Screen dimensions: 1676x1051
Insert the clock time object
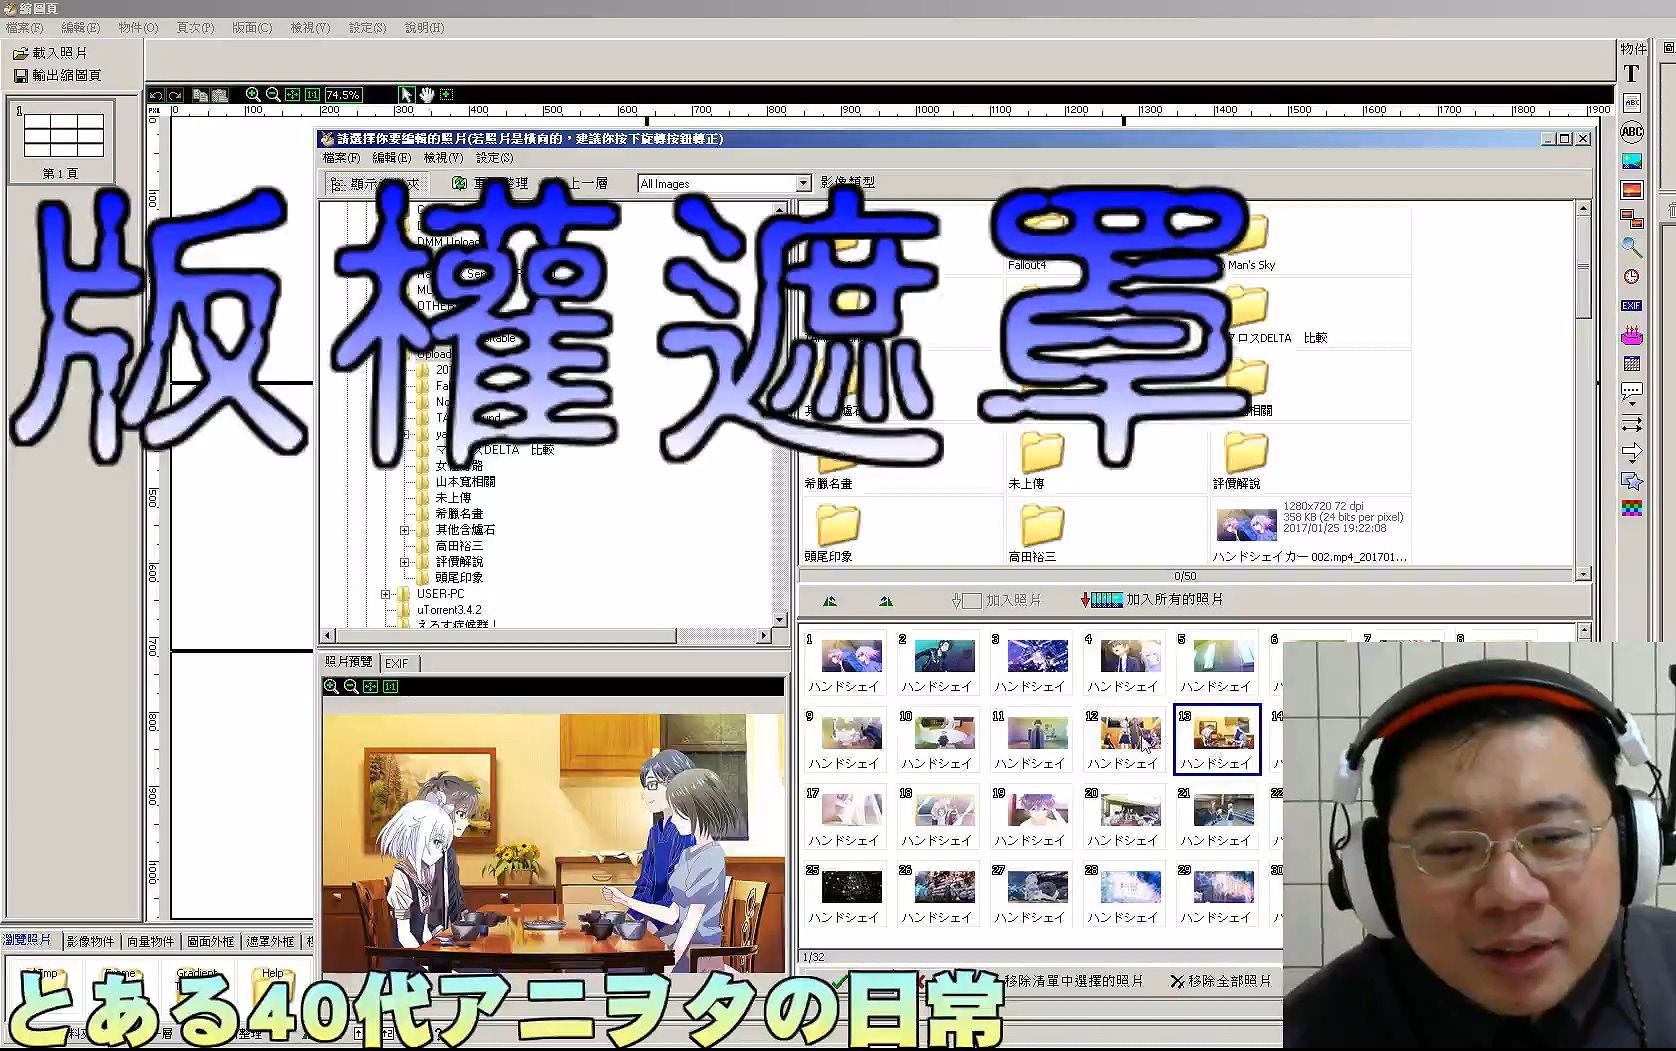tap(1632, 276)
